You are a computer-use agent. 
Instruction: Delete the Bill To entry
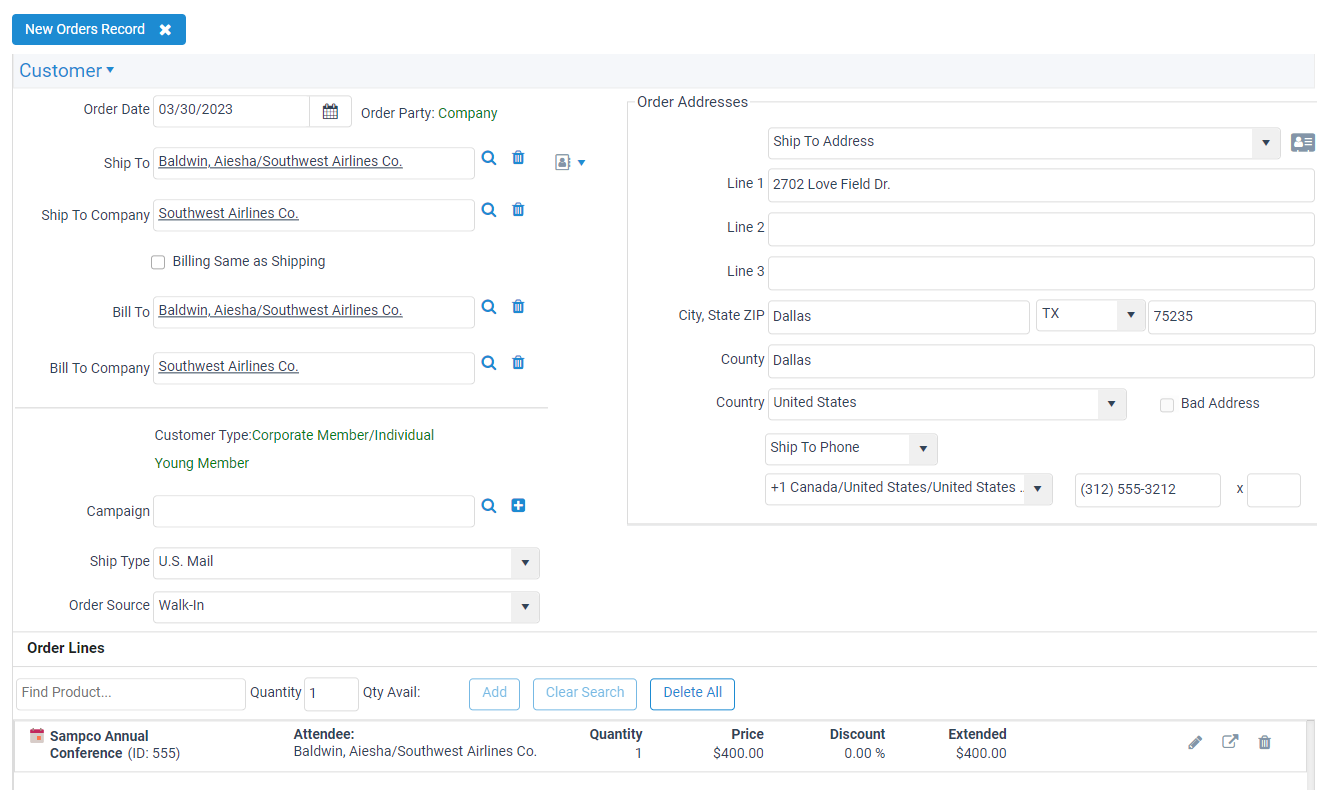[x=518, y=307]
